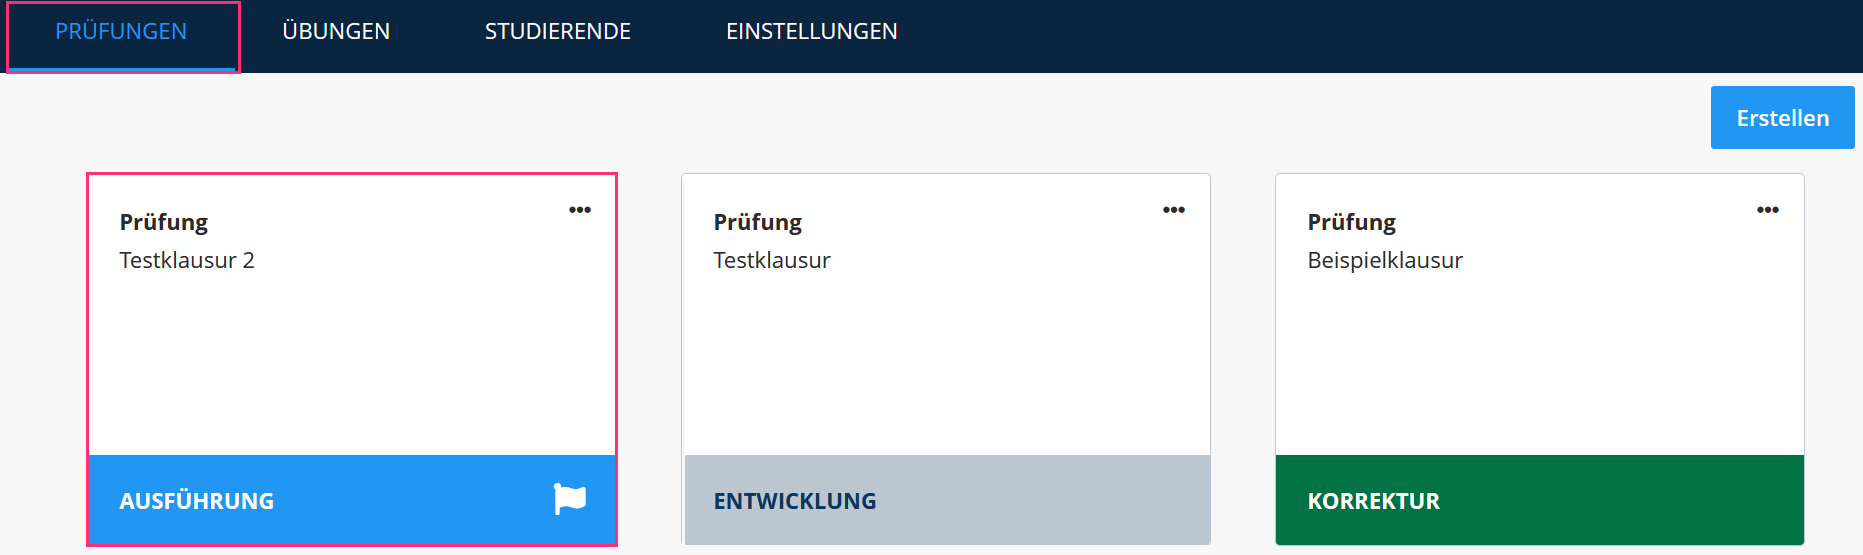The height and width of the screenshot is (555, 1863).
Task: Switch to the ÜBUNGEN tab
Action: pyautogui.click(x=336, y=32)
